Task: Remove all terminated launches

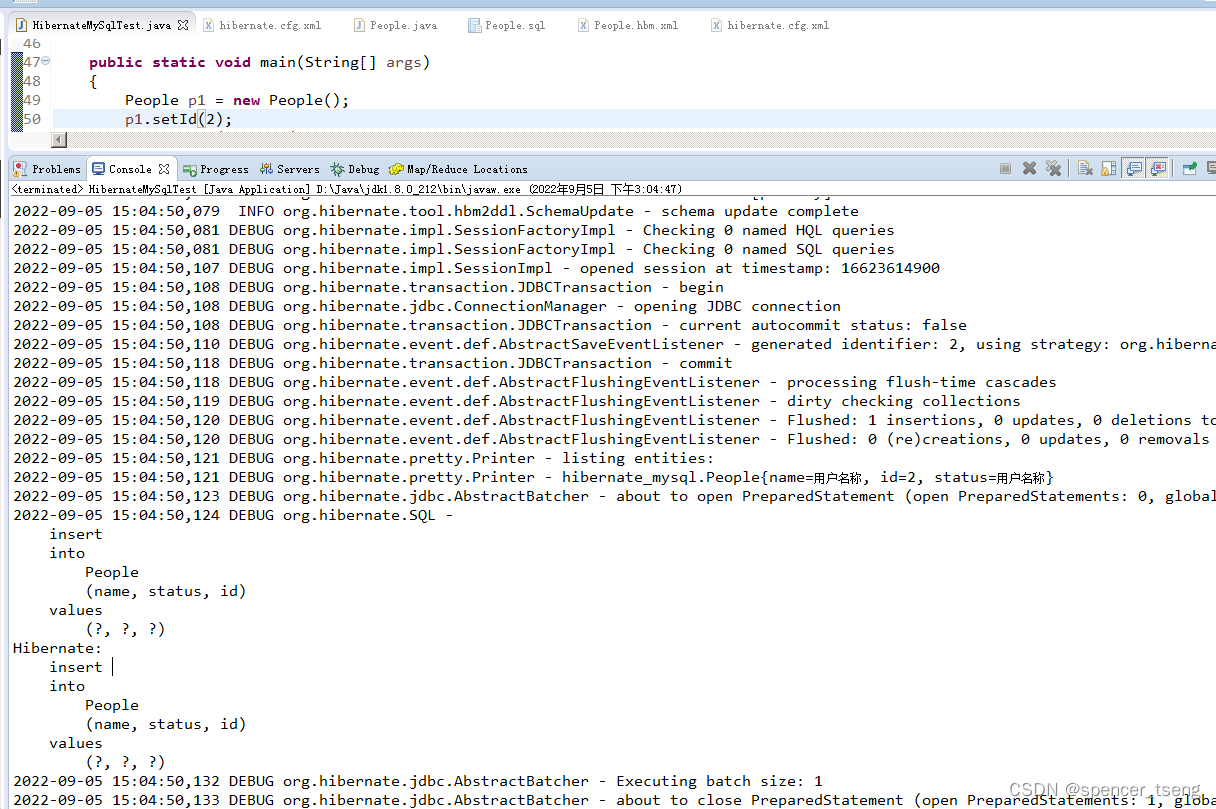Action: pos(1054,169)
